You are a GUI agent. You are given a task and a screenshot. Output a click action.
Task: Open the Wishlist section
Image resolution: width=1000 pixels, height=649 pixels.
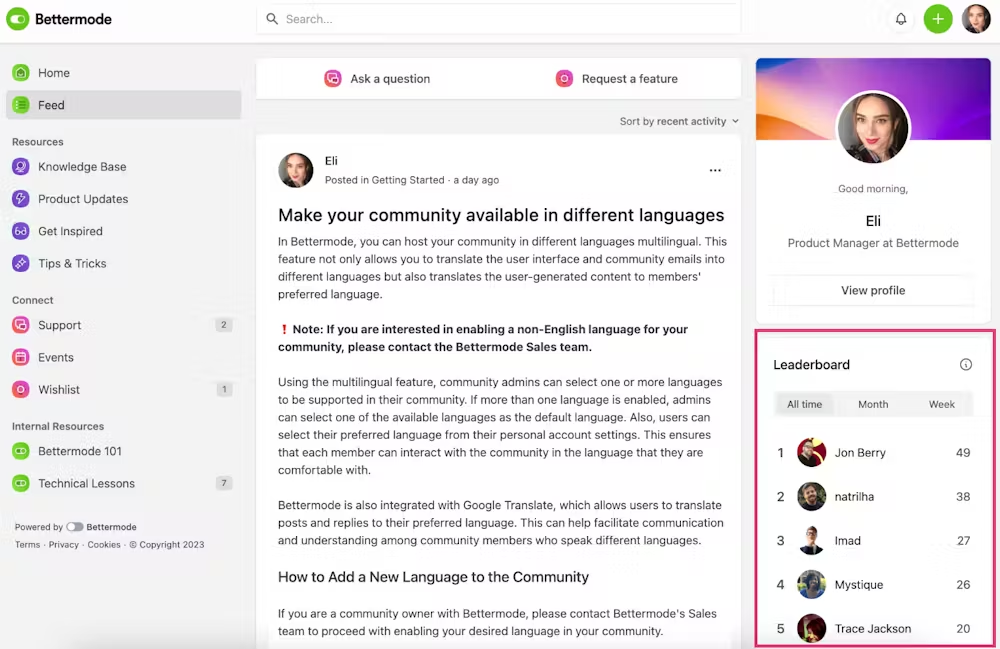tap(59, 389)
